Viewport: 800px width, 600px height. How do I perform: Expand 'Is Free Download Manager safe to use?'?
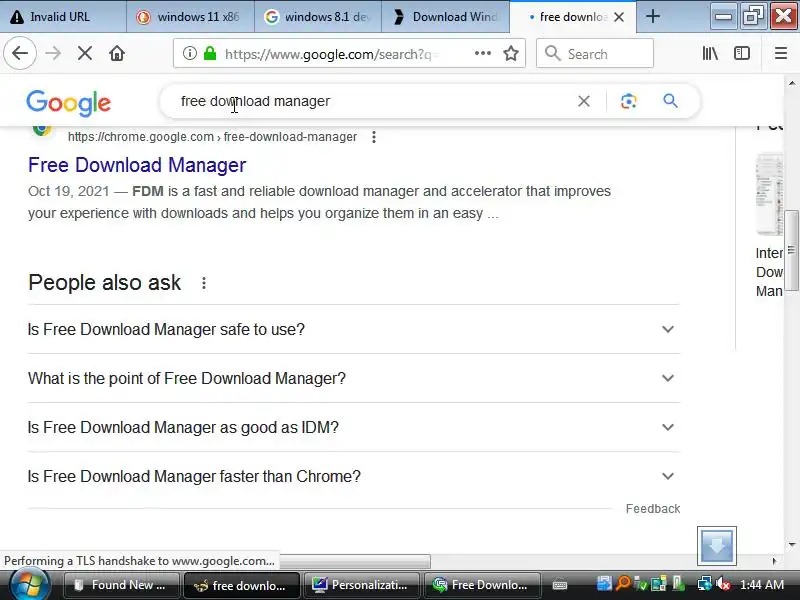pyautogui.click(x=354, y=330)
